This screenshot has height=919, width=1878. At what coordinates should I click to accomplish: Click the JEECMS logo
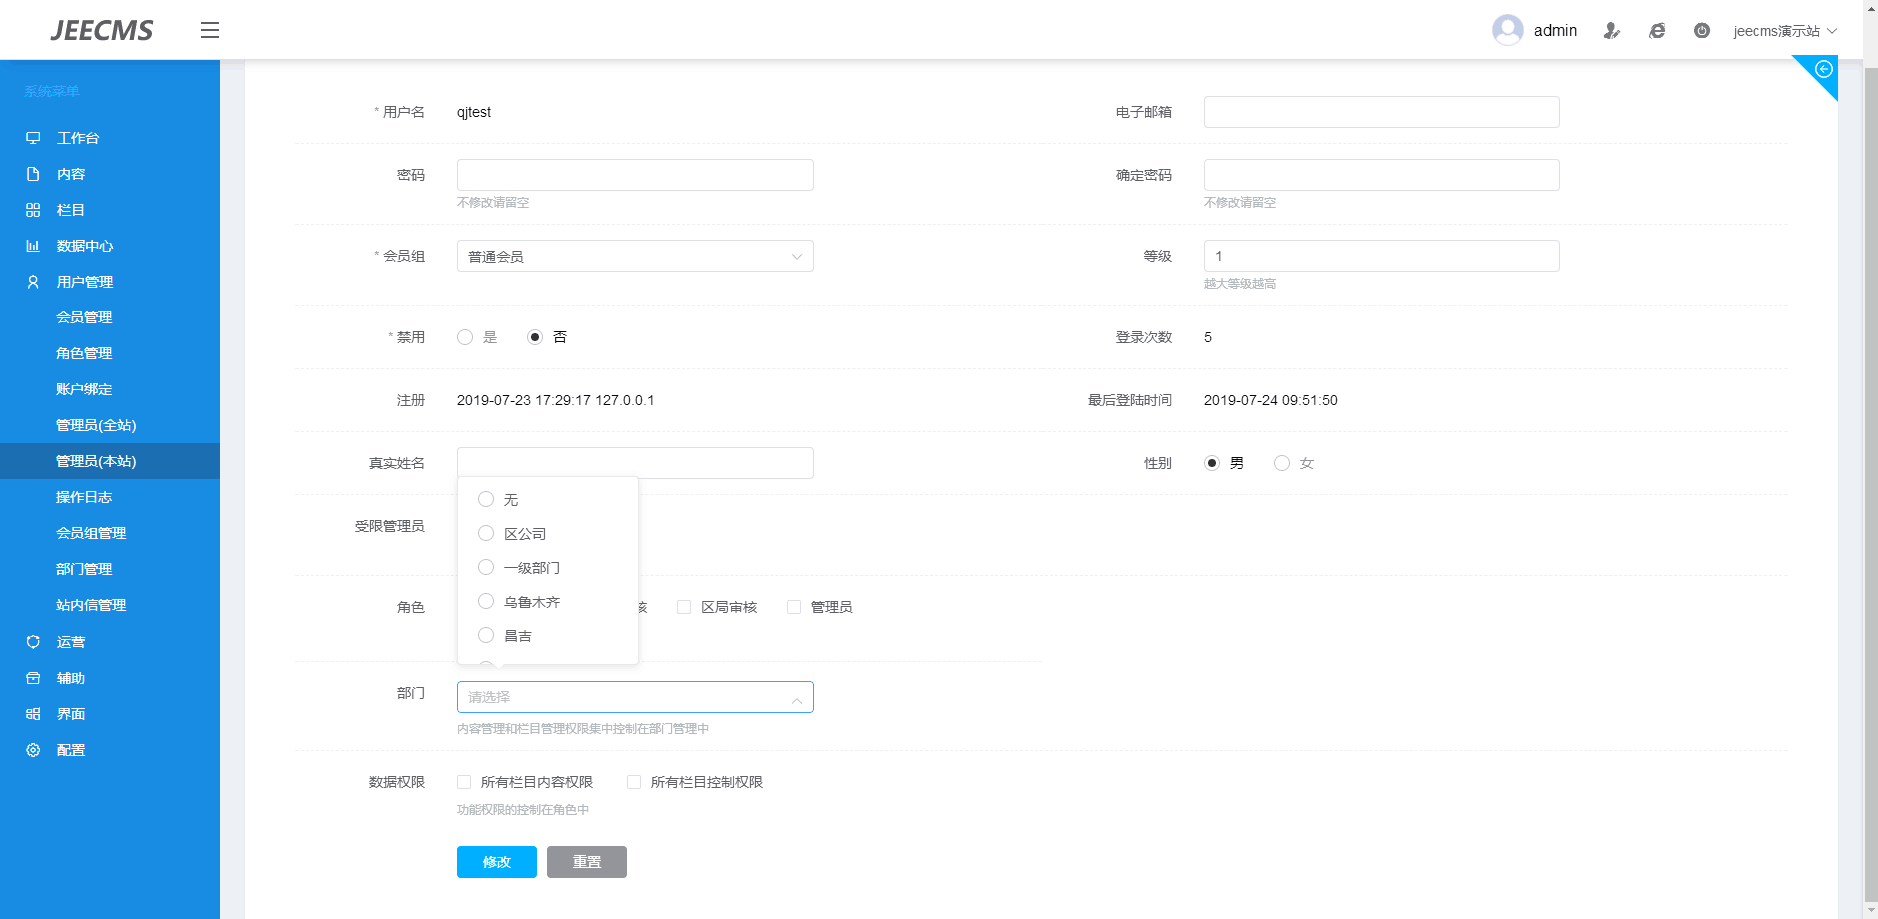[102, 31]
